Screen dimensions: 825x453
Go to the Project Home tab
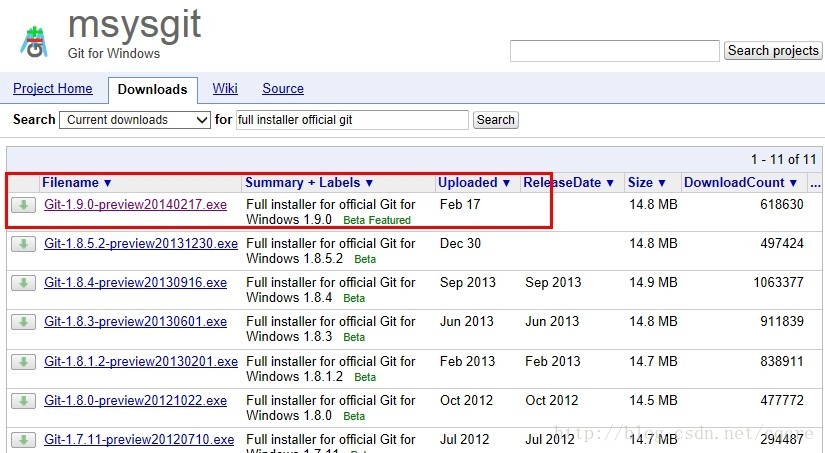(53, 88)
